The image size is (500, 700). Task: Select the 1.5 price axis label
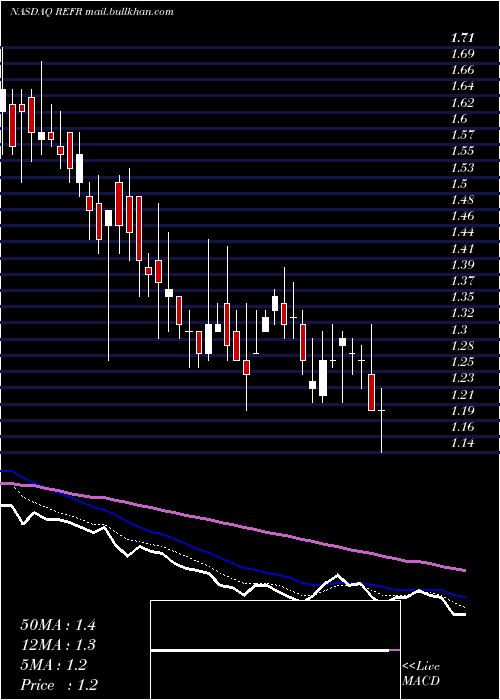tap(459, 183)
